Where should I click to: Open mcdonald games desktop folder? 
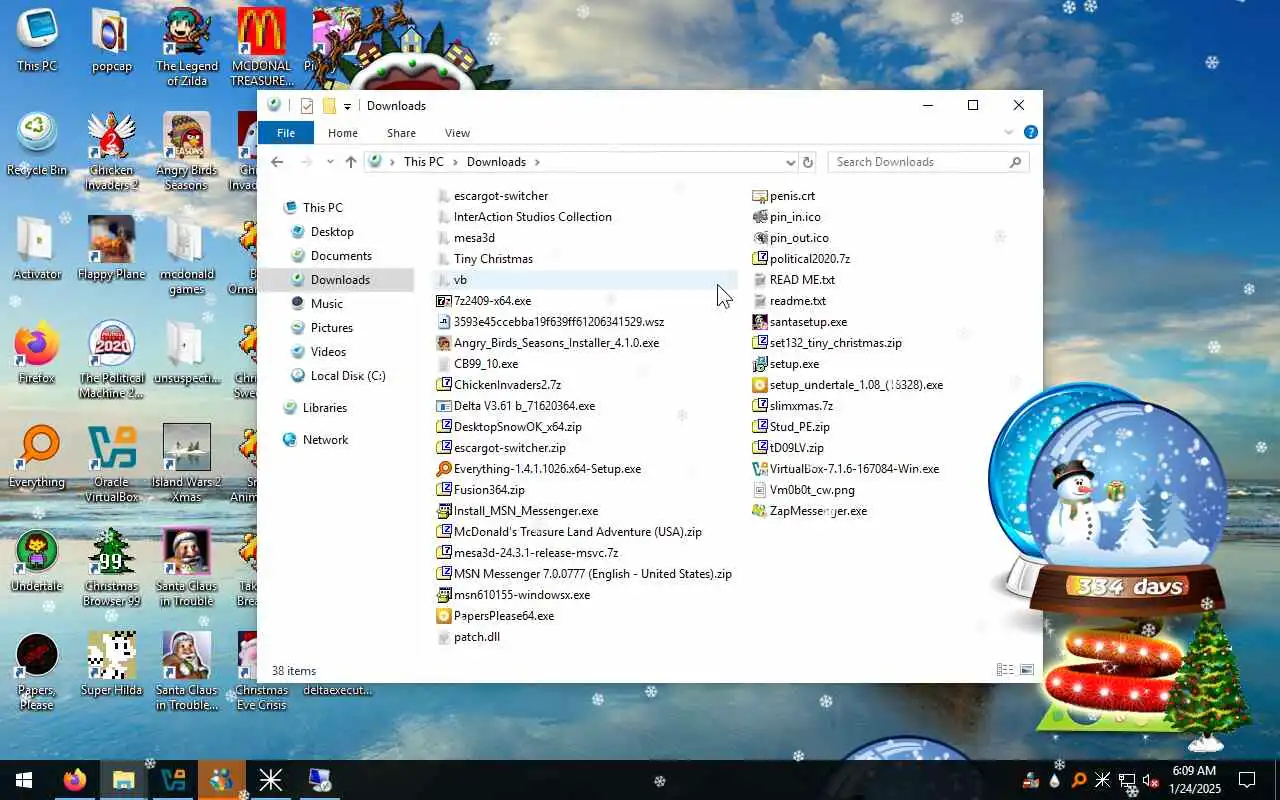[x=187, y=255]
